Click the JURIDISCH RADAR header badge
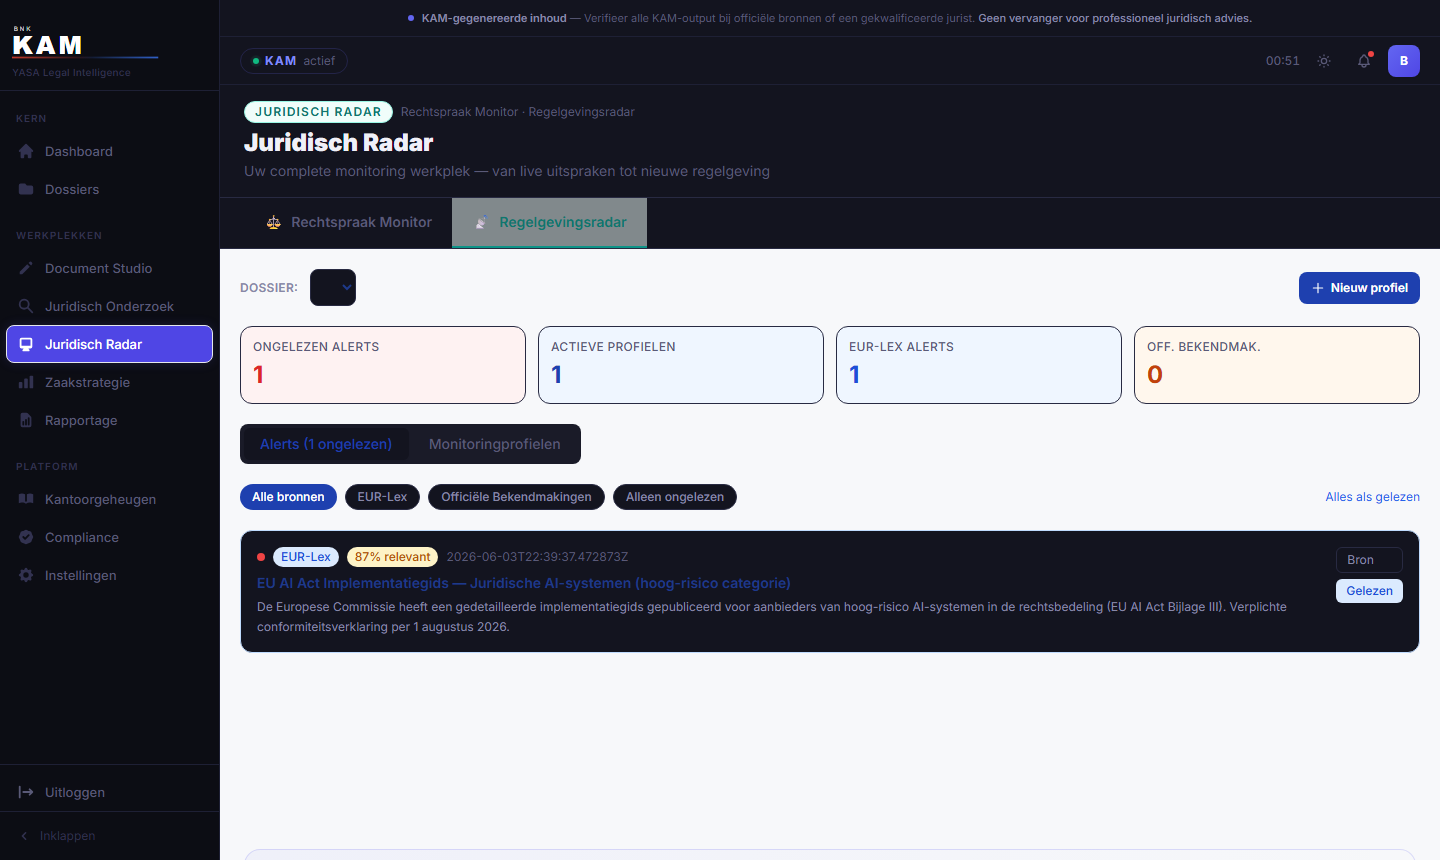The width and height of the screenshot is (1440, 860). point(318,112)
